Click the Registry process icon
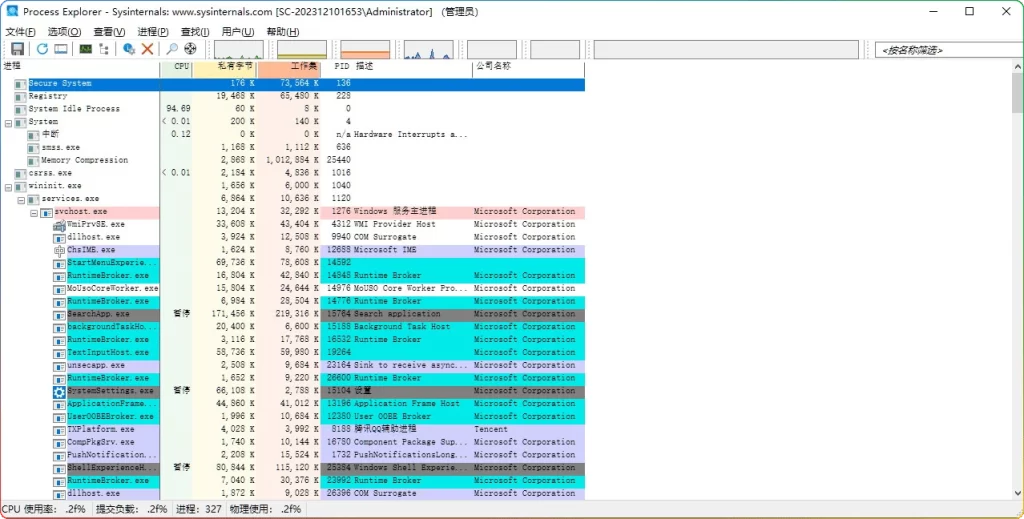 [x=20, y=97]
